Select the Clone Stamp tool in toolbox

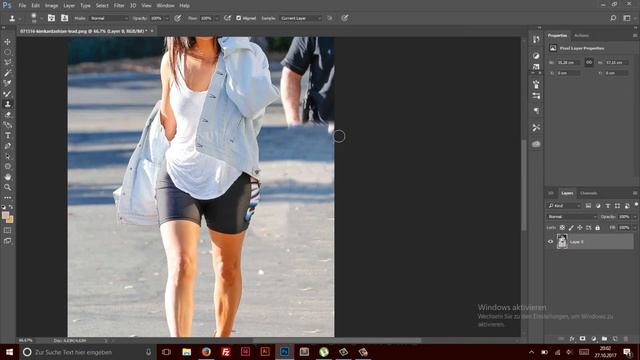[x=7, y=104]
